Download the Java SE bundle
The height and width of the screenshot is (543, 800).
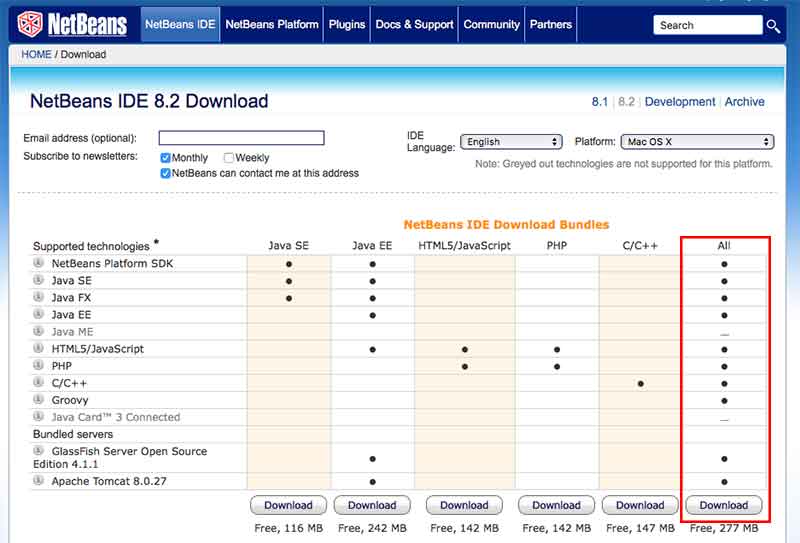click(x=288, y=505)
